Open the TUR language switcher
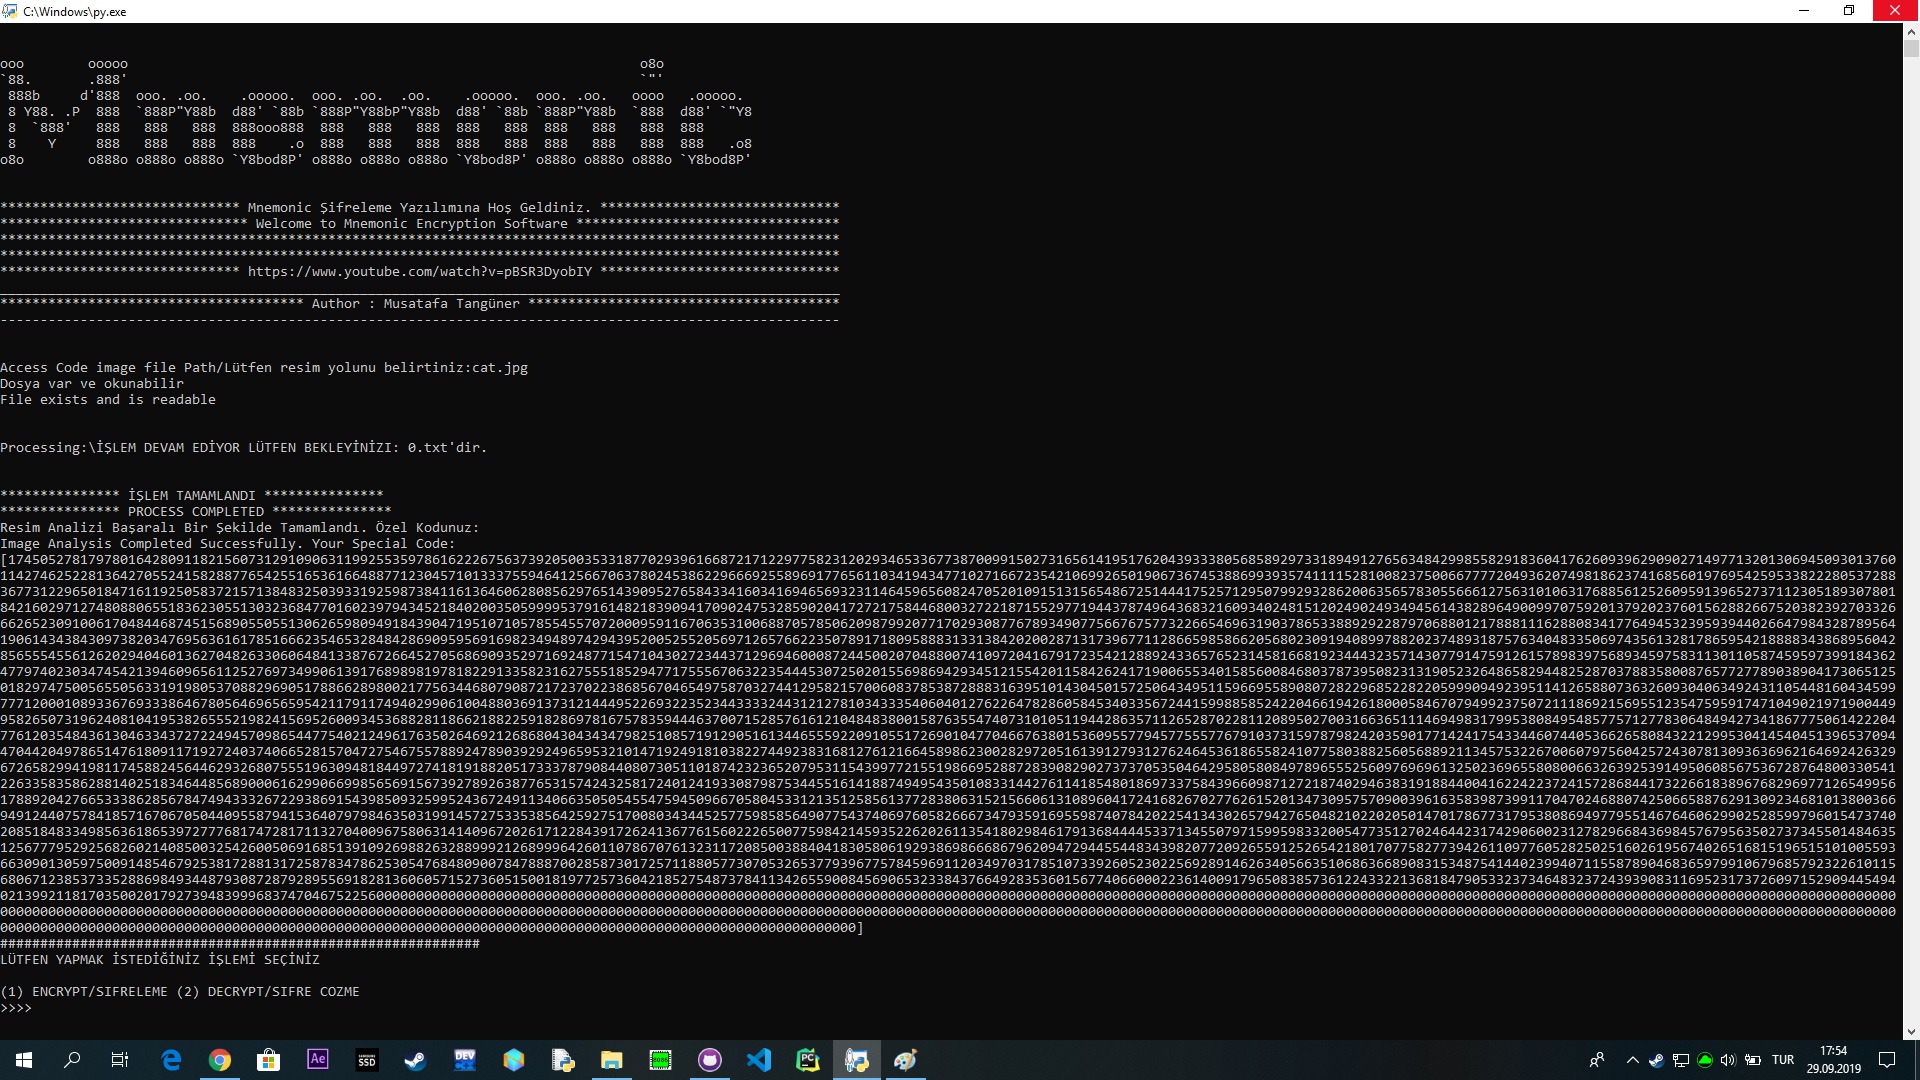The height and width of the screenshot is (1080, 1920). tap(1783, 1060)
